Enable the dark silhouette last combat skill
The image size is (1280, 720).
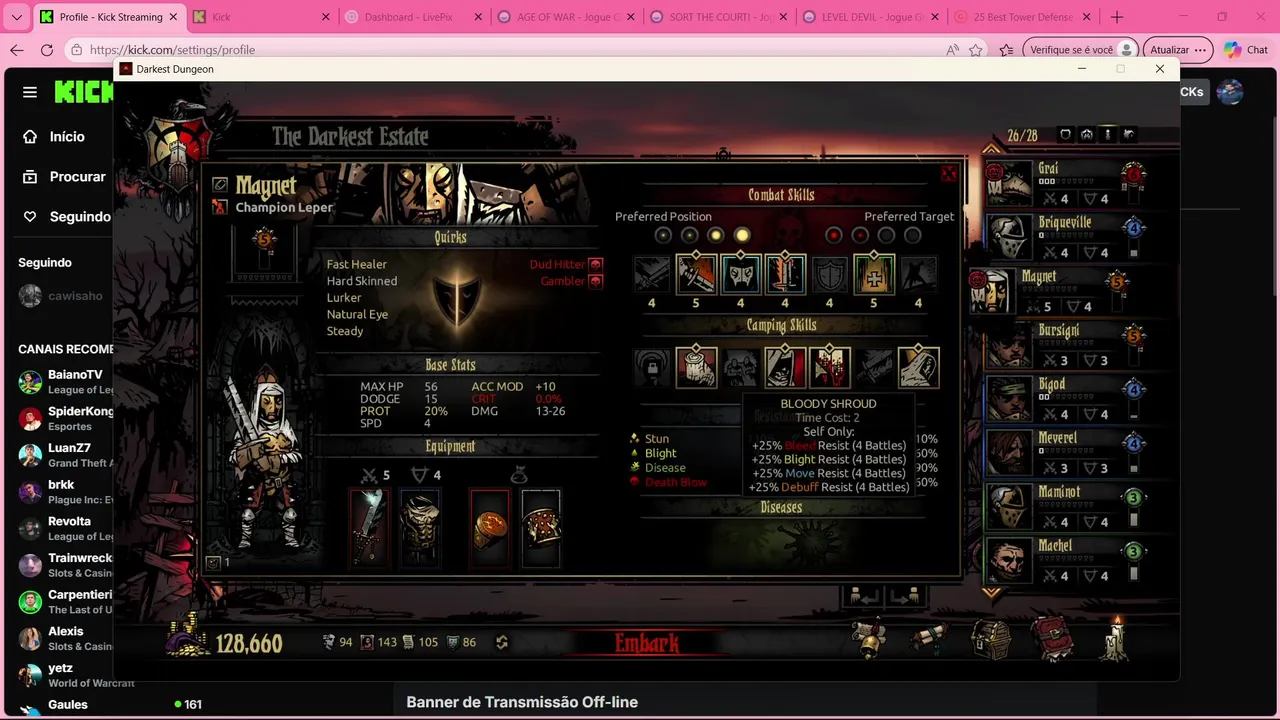918,275
